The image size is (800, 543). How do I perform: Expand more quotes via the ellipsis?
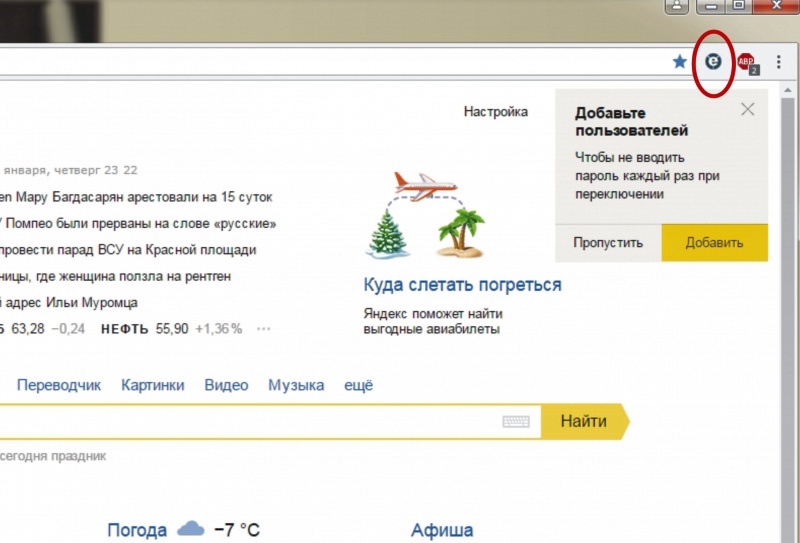263,329
